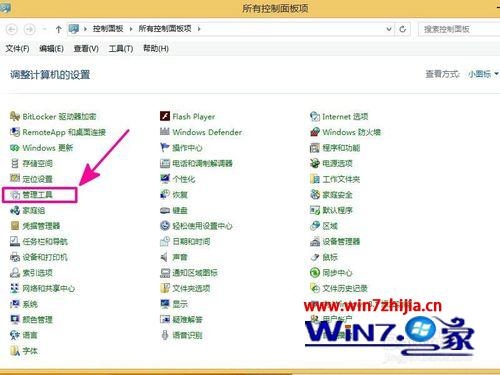The image size is (500, 375).
Task: Click the 操作中心 flag icon
Action: click(x=165, y=148)
